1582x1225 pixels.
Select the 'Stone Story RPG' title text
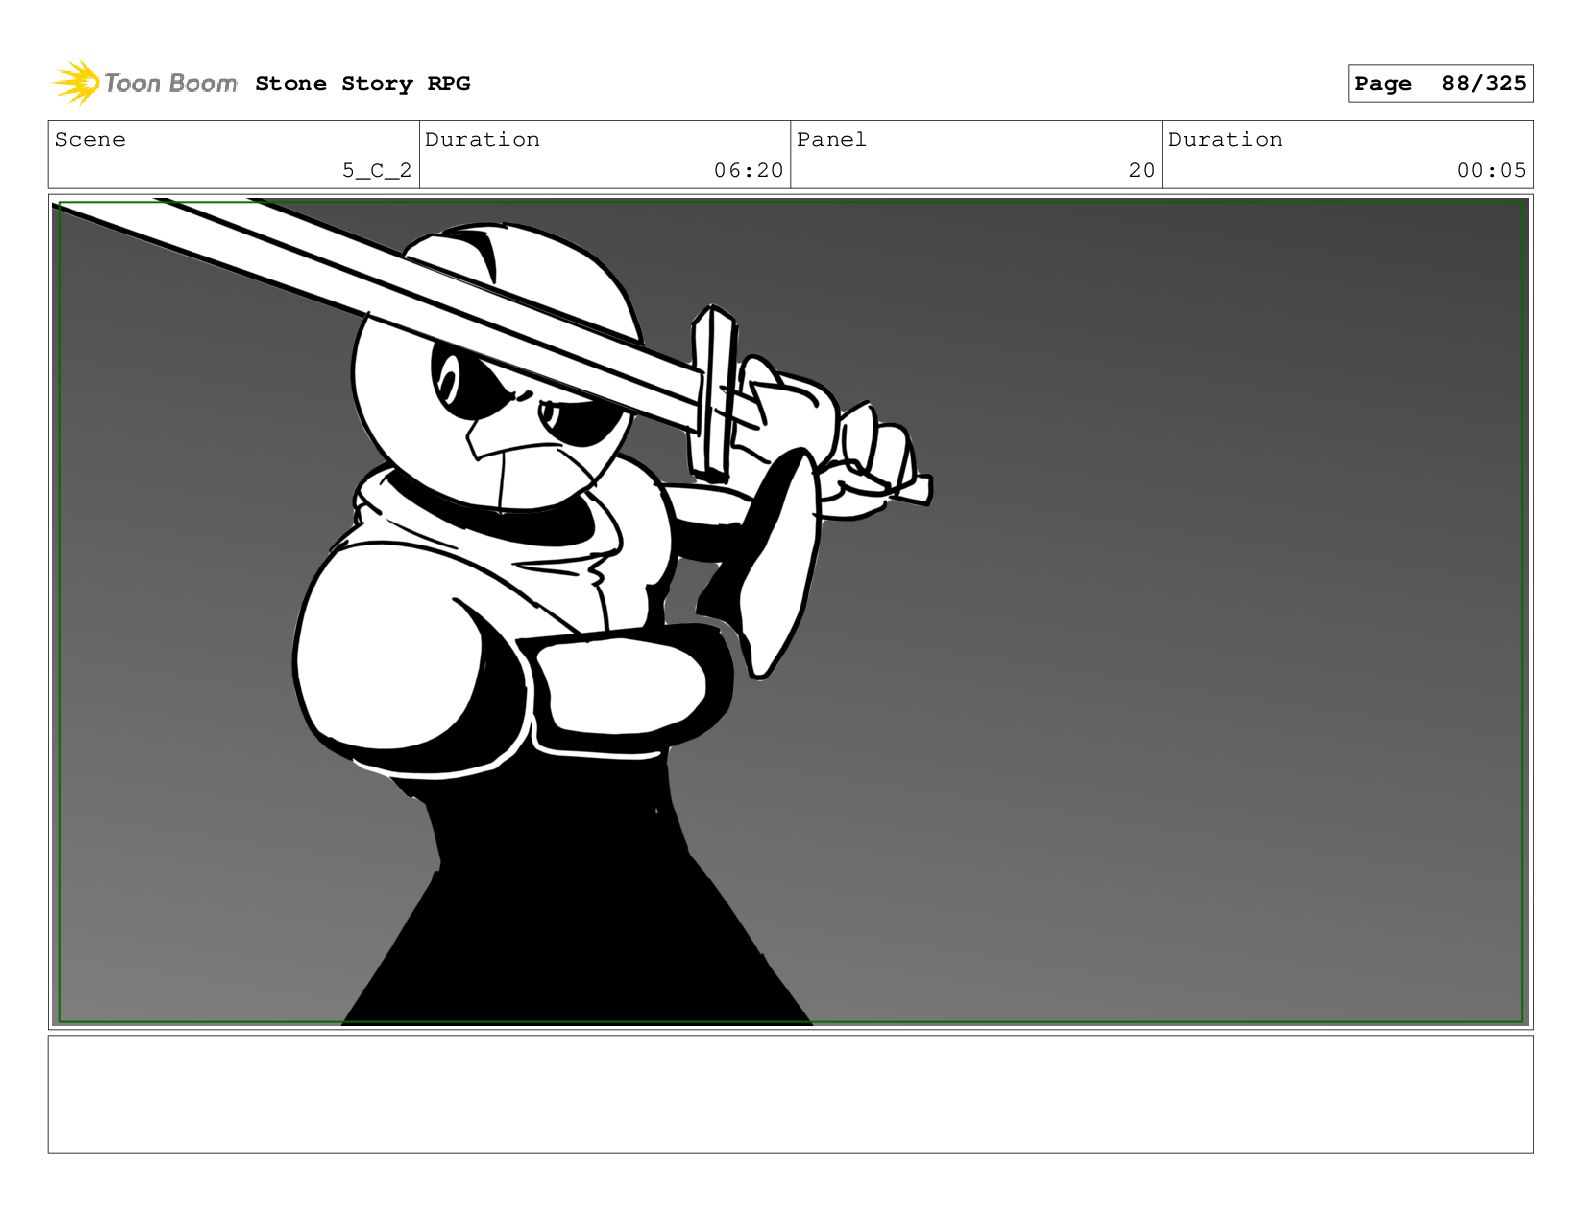[x=362, y=84]
